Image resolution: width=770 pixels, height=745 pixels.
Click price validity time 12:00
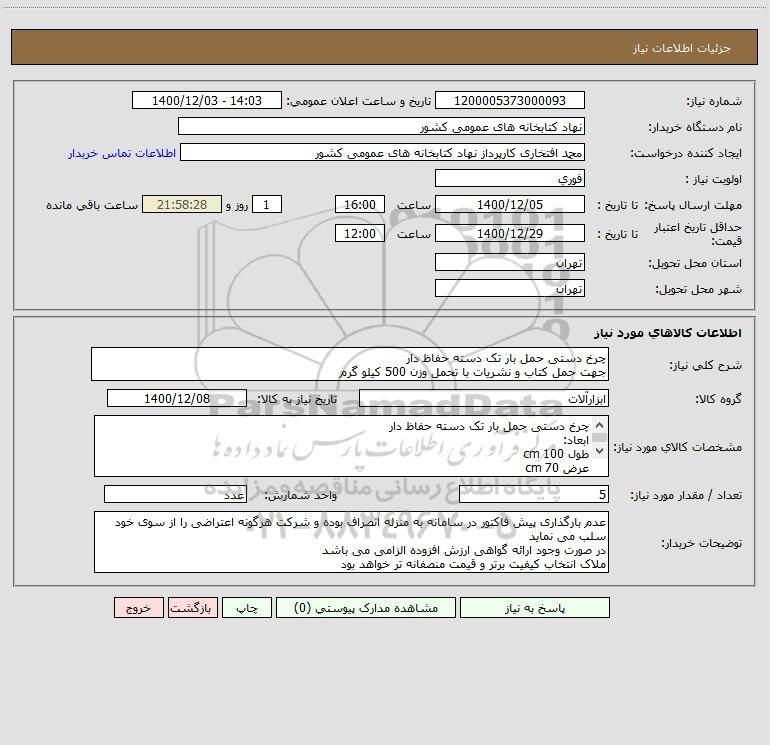pos(359,233)
